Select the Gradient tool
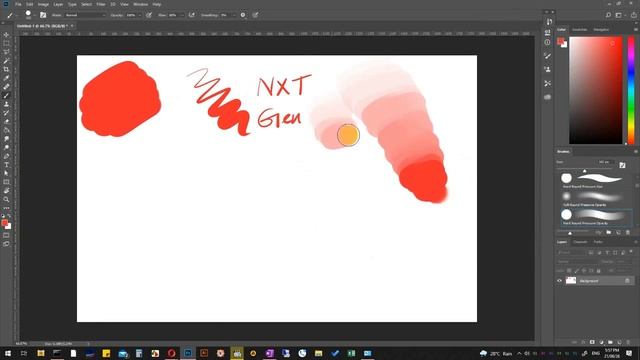The image size is (640, 360). point(6,130)
